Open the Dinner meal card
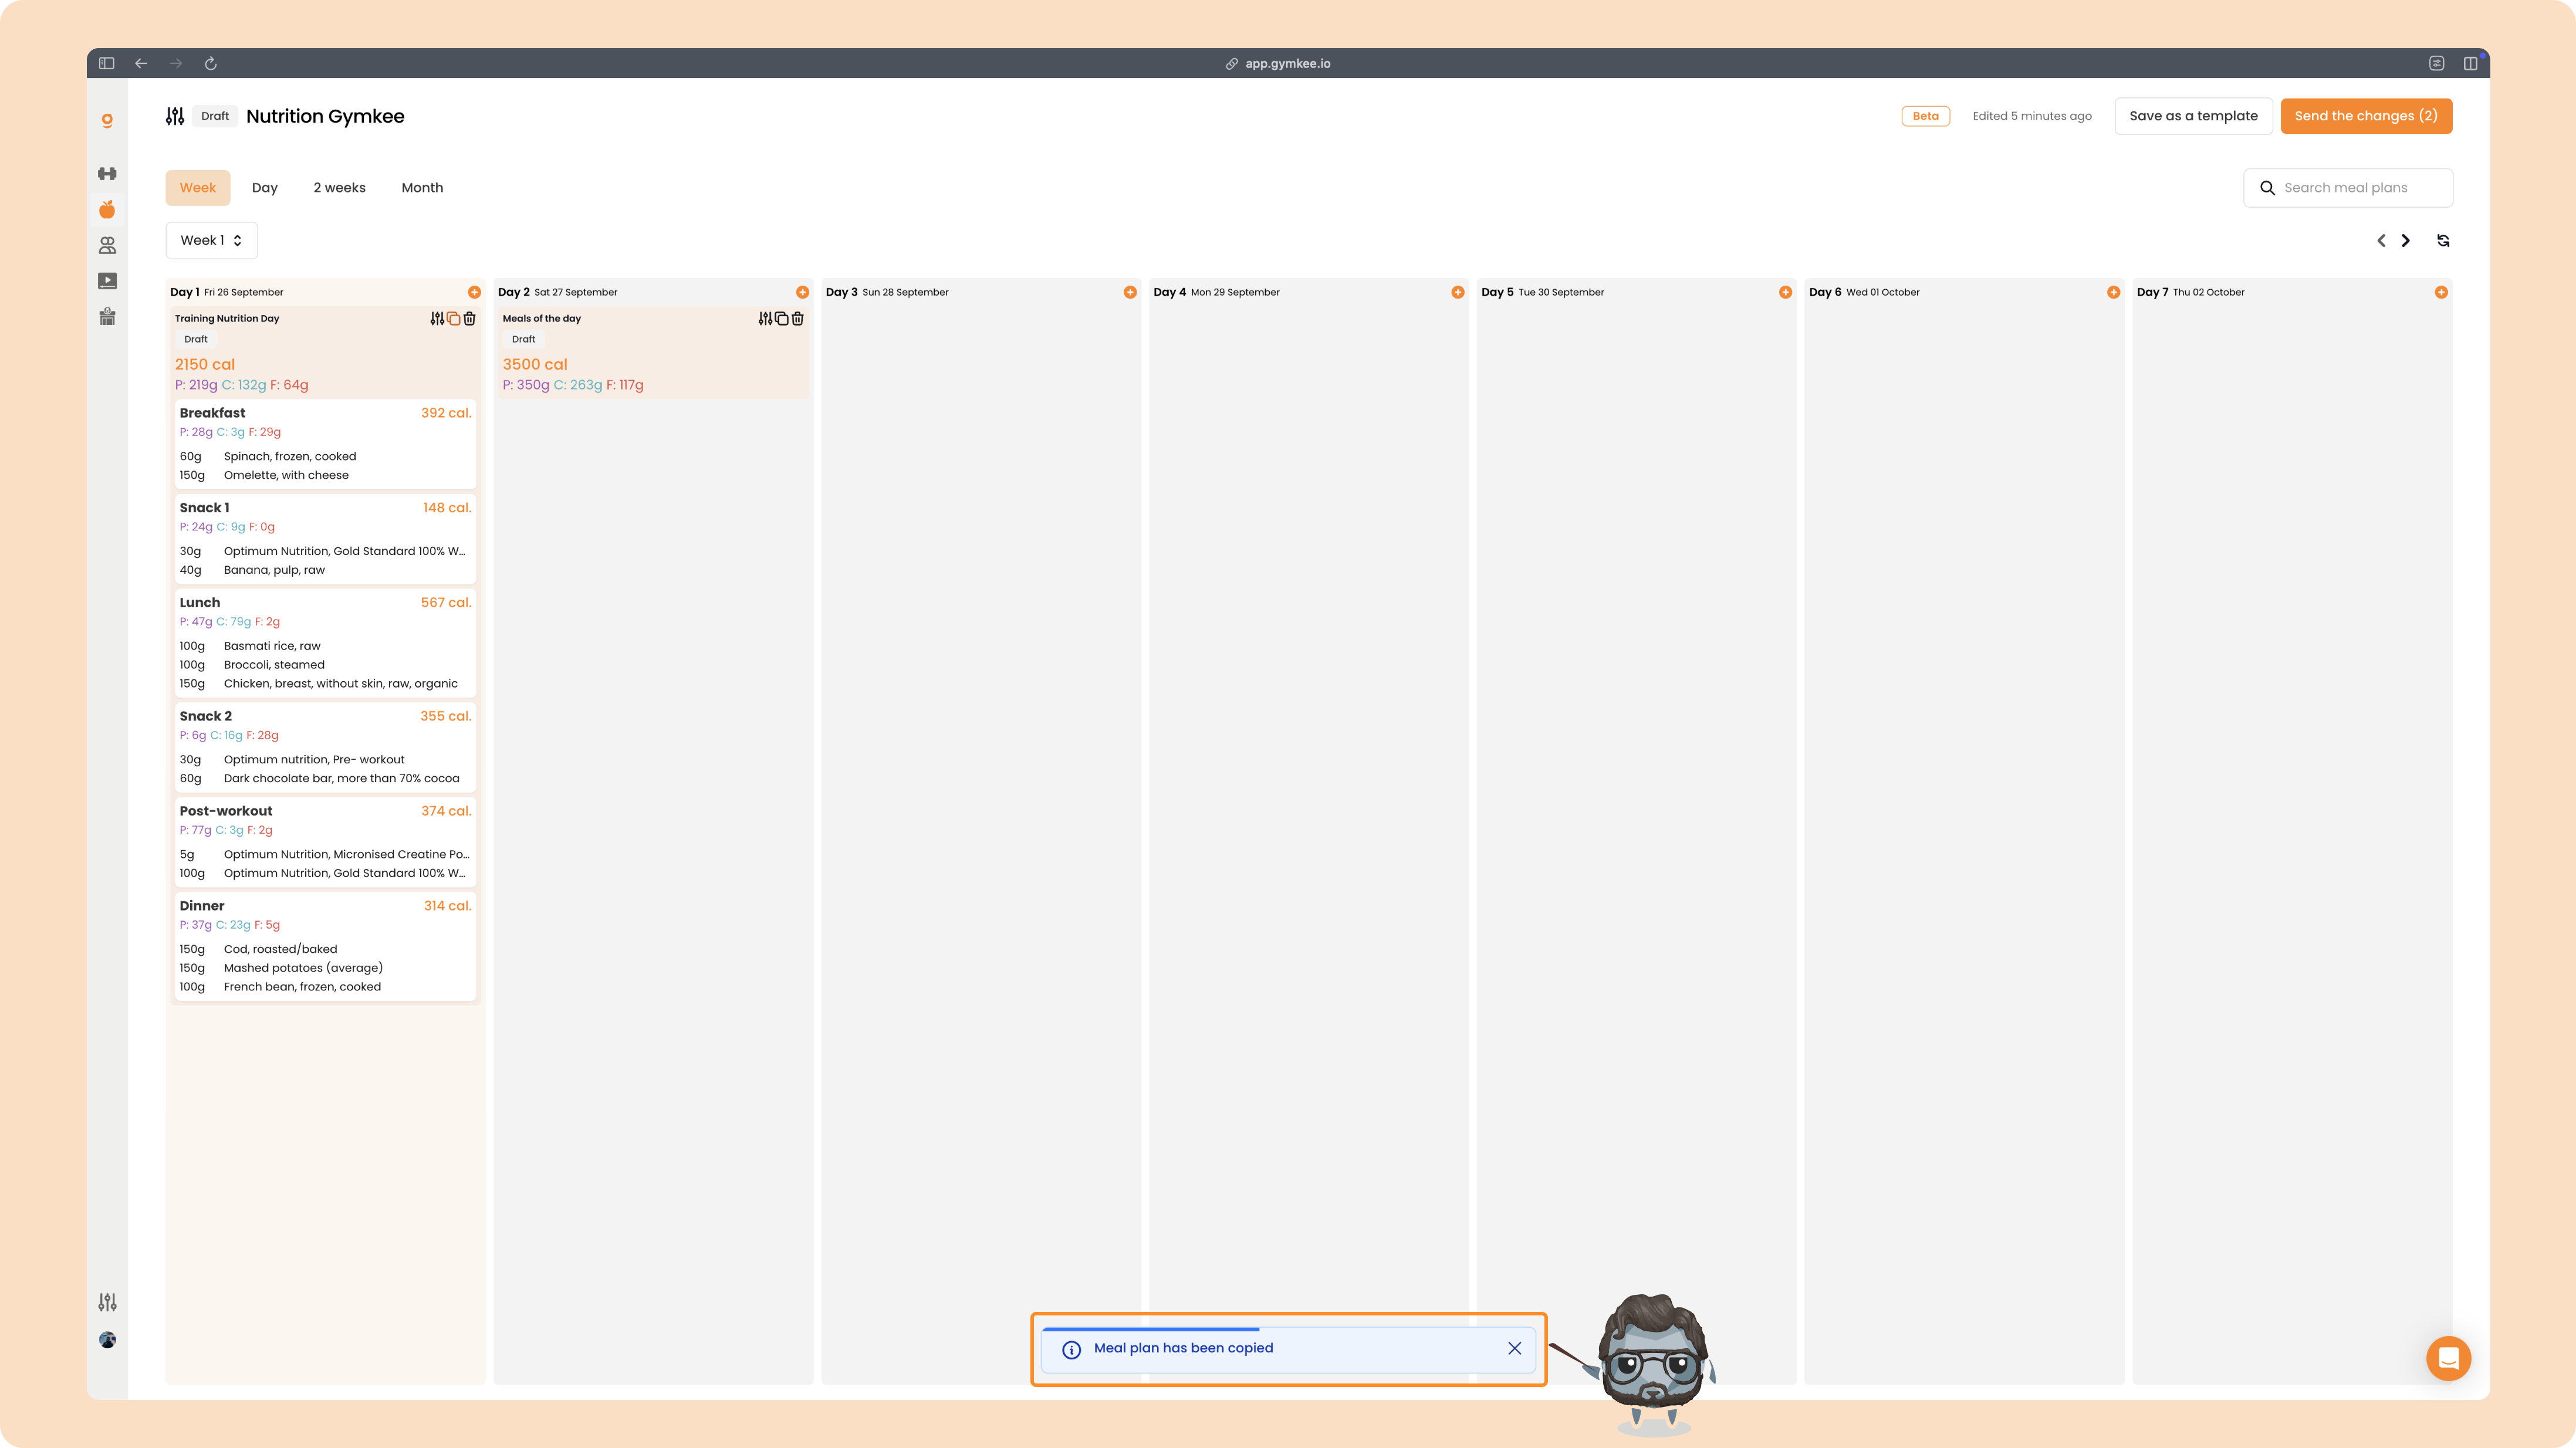 point(325,946)
